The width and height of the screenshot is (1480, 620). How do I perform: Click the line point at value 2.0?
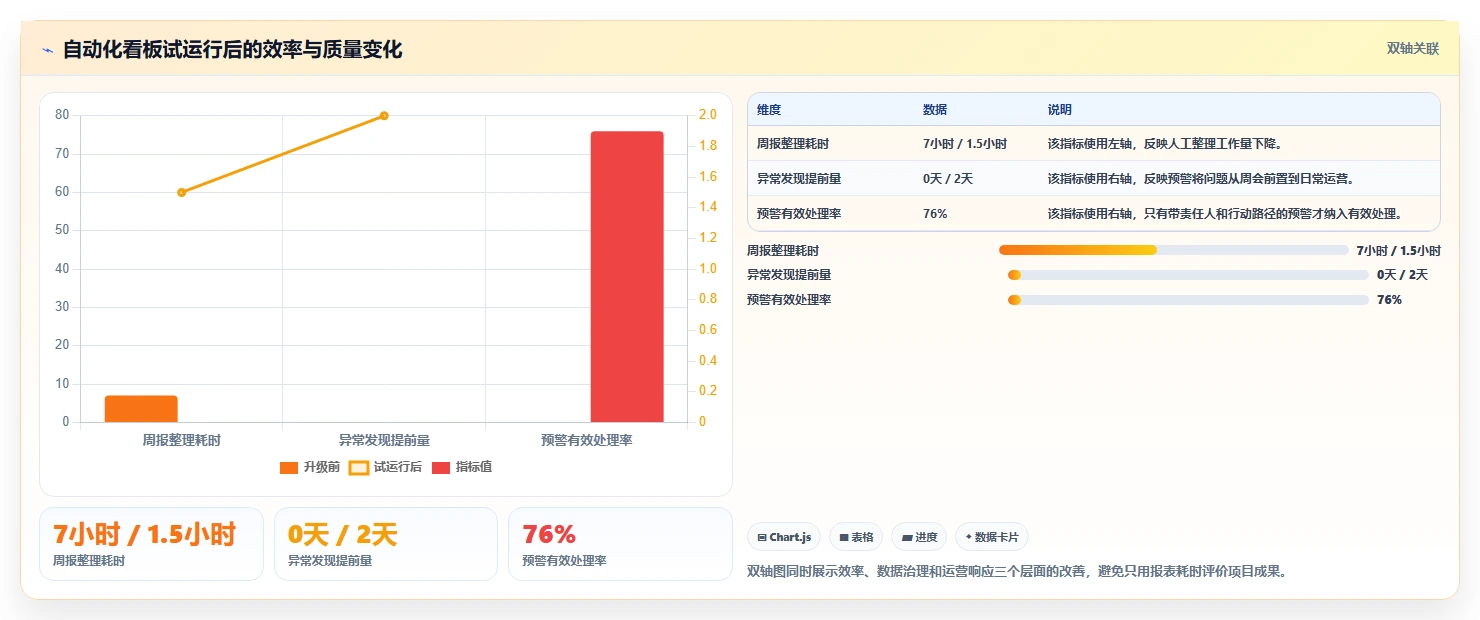coord(384,116)
